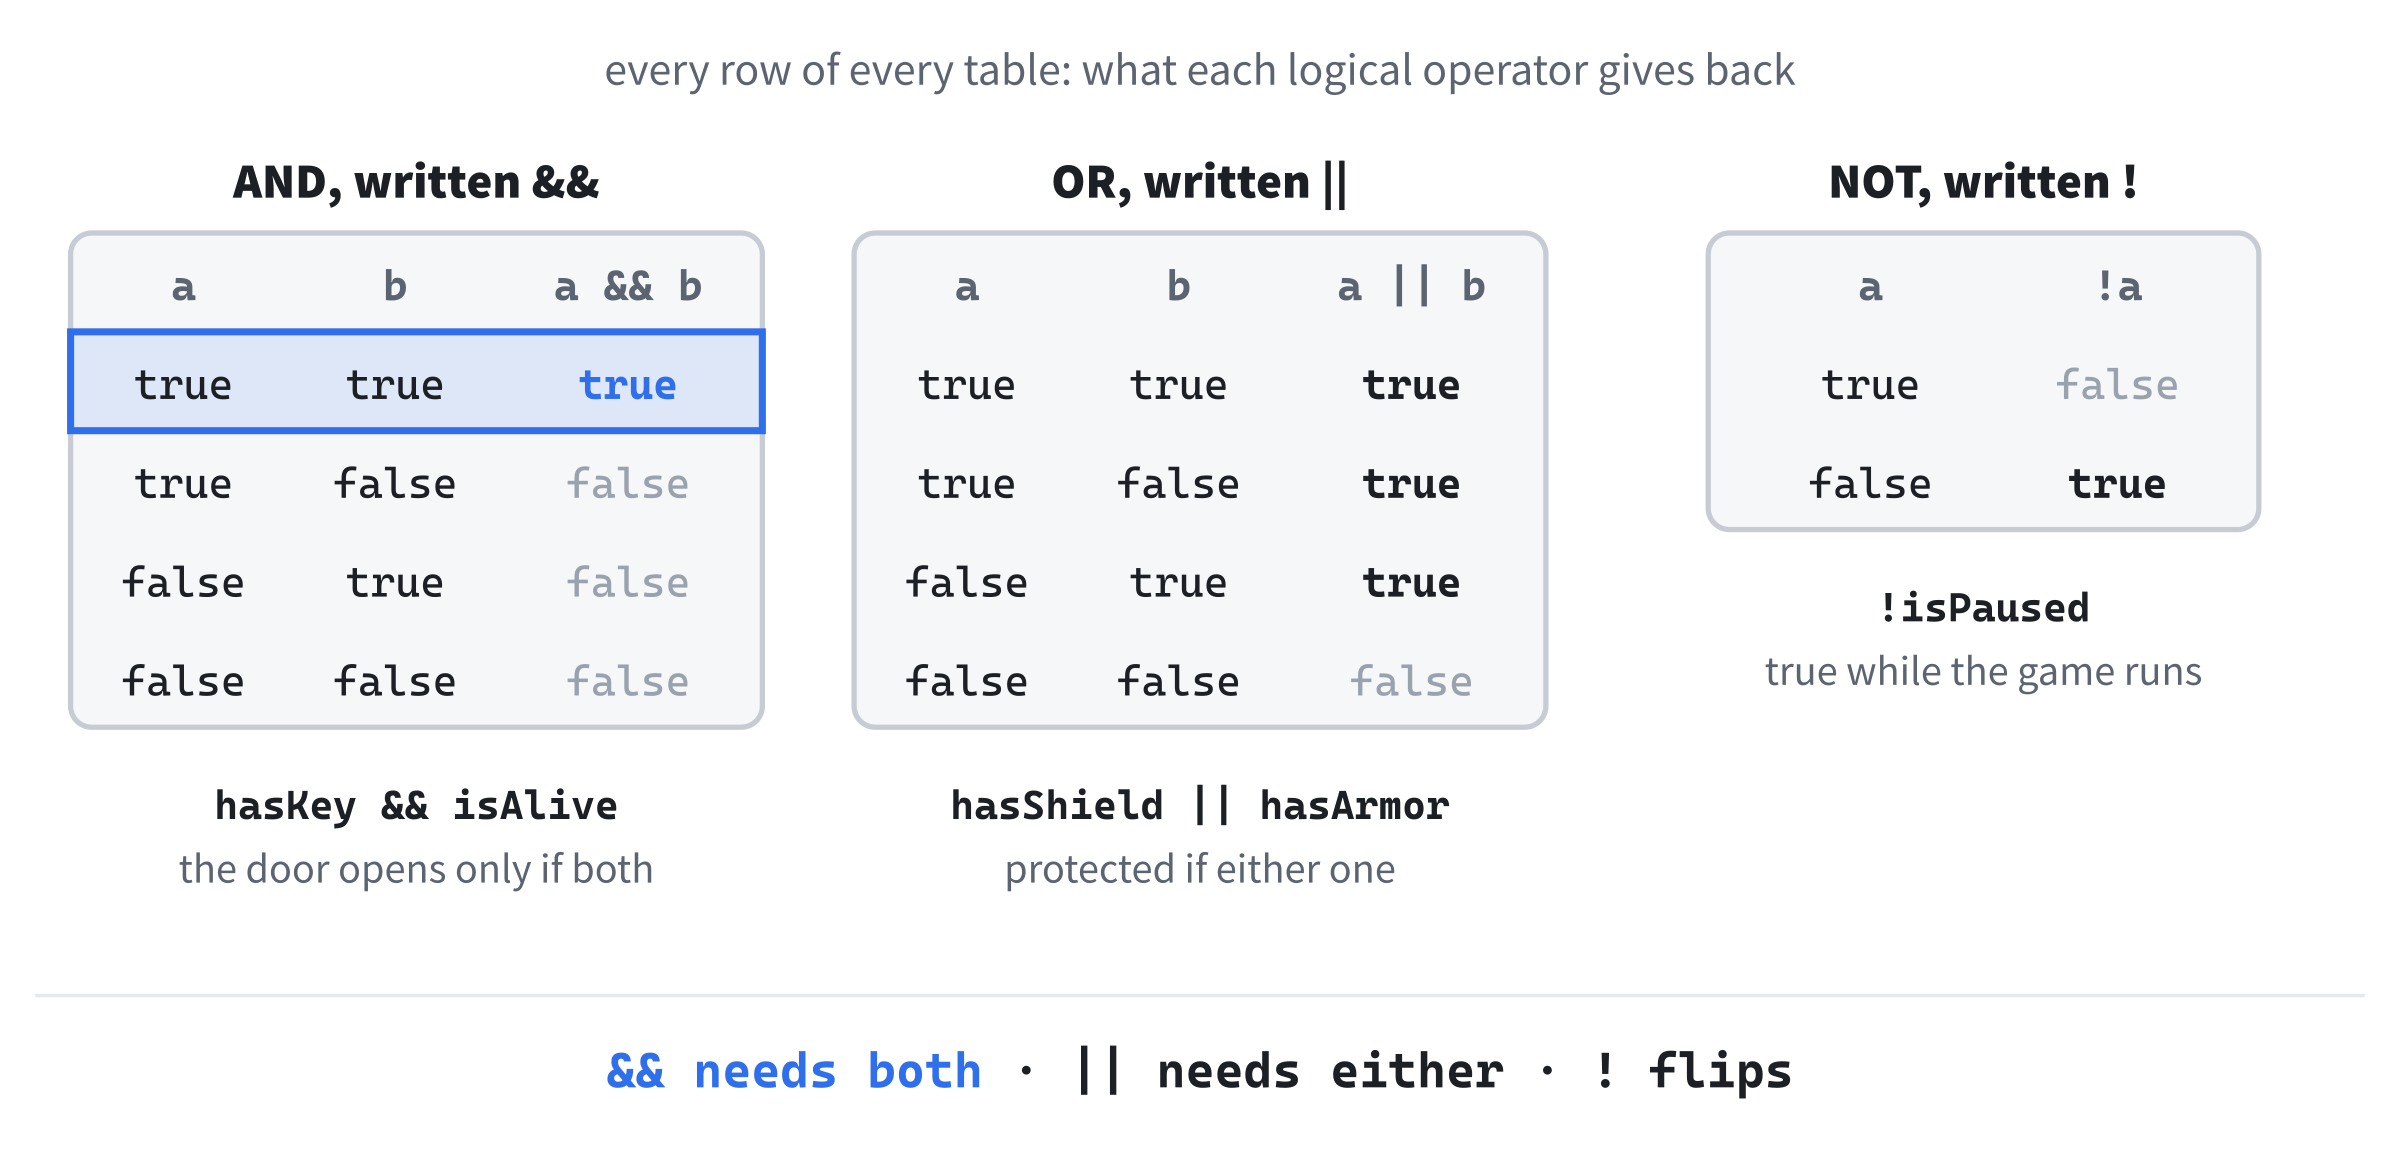This screenshot has height=1165, width=2400.
Task: Click the blue '&& needs both' footer text
Action: click(x=794, y=1072)
